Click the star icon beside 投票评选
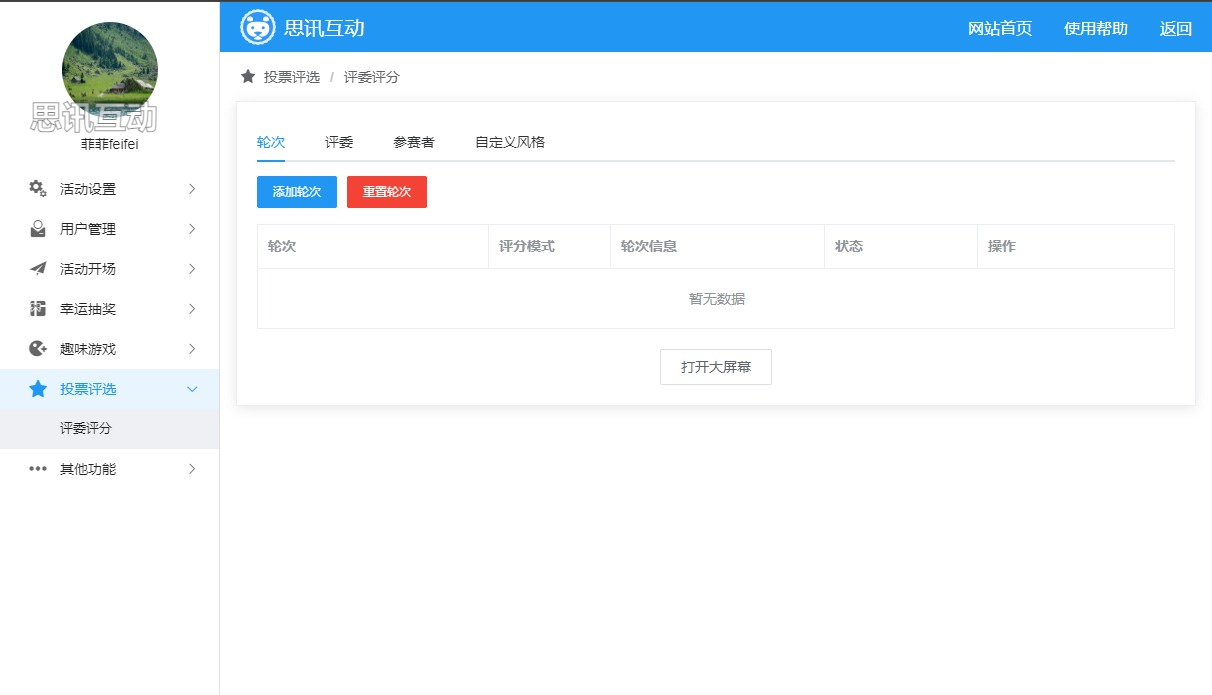 point(38,389)
